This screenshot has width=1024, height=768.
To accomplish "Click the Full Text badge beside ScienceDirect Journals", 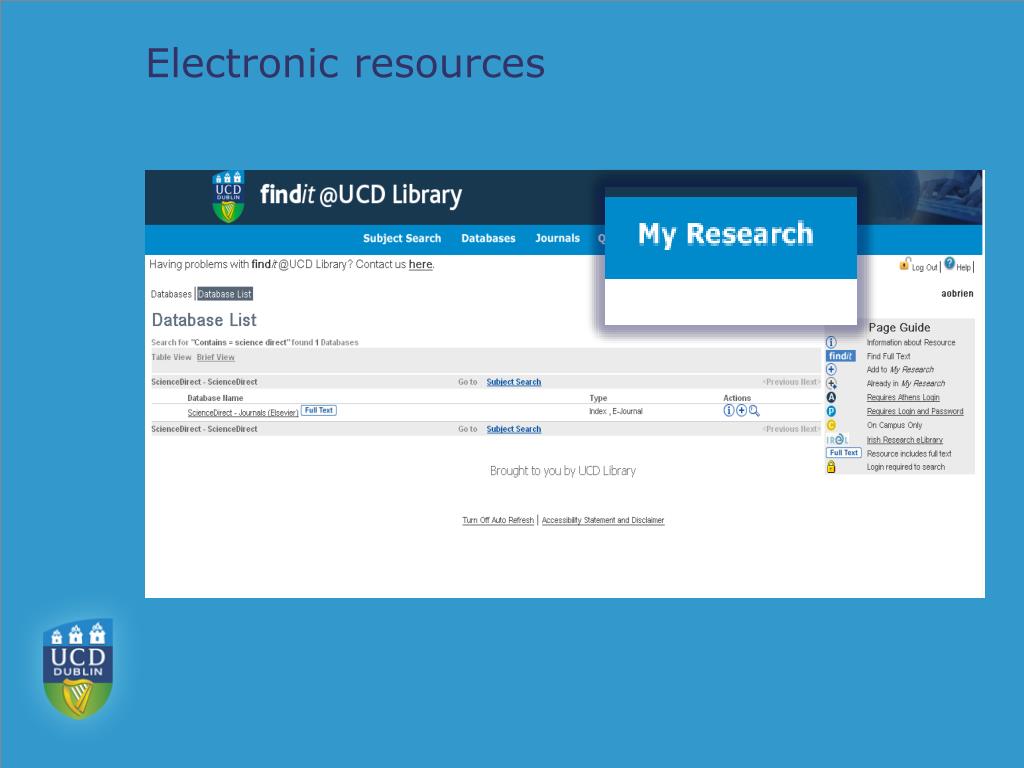I will pos(319,411).
